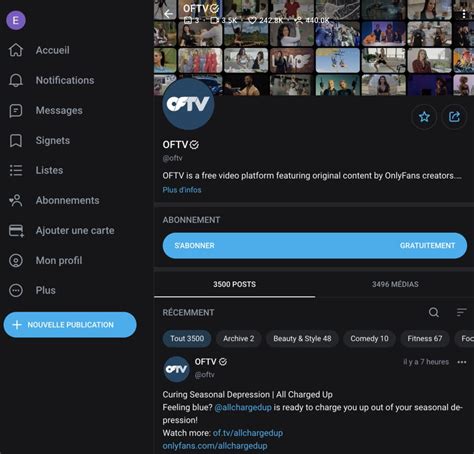The image size is (474, 454).
Task: Open the Messages chat icon
Action: (x=16, y=111)
